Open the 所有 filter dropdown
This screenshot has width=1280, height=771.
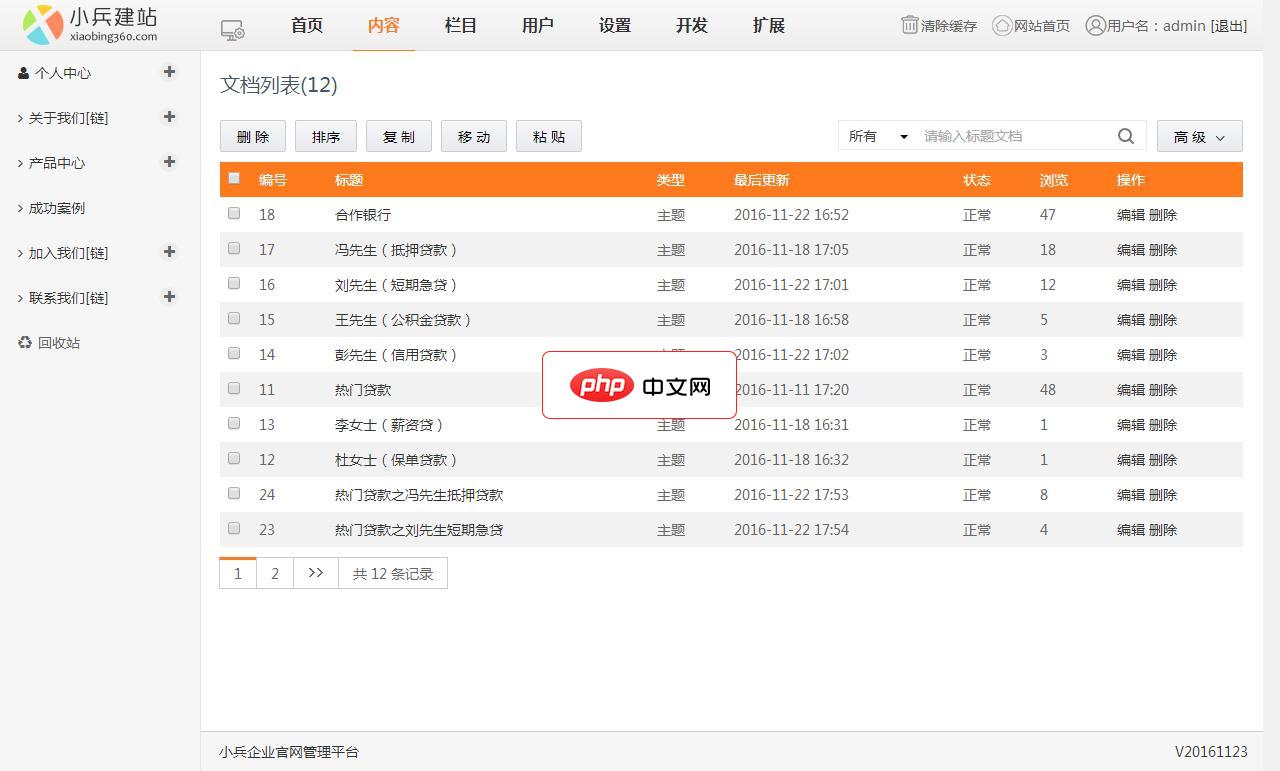pyautogui.click(x=877, y=136)
